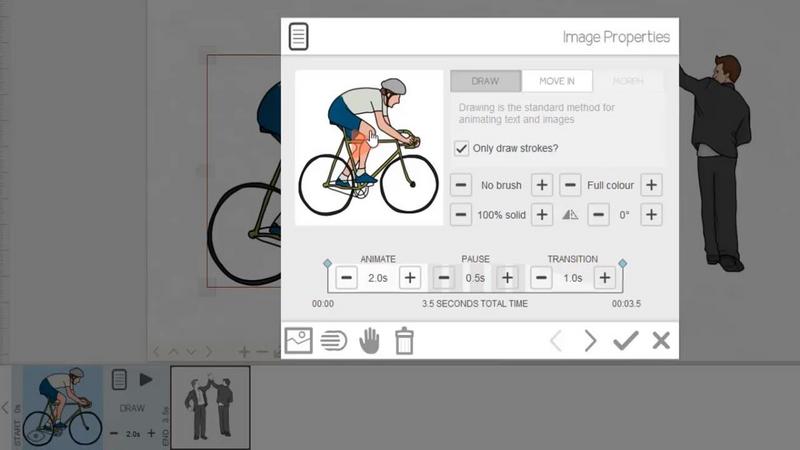The height and width of the screenshot is (450, 800).
Task: Toggle eye icon on cyclist thumbnail
Action: pos(35,437)
